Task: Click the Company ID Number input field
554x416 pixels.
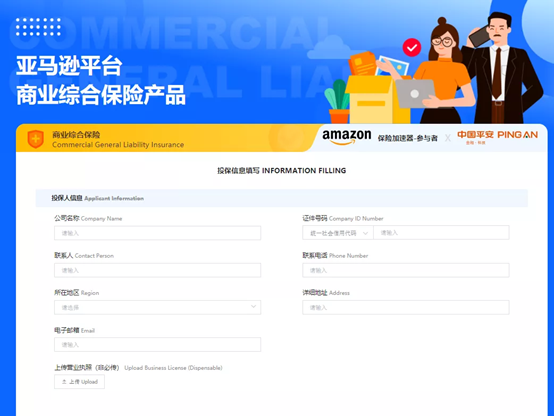Action: [x=441, y=233]
